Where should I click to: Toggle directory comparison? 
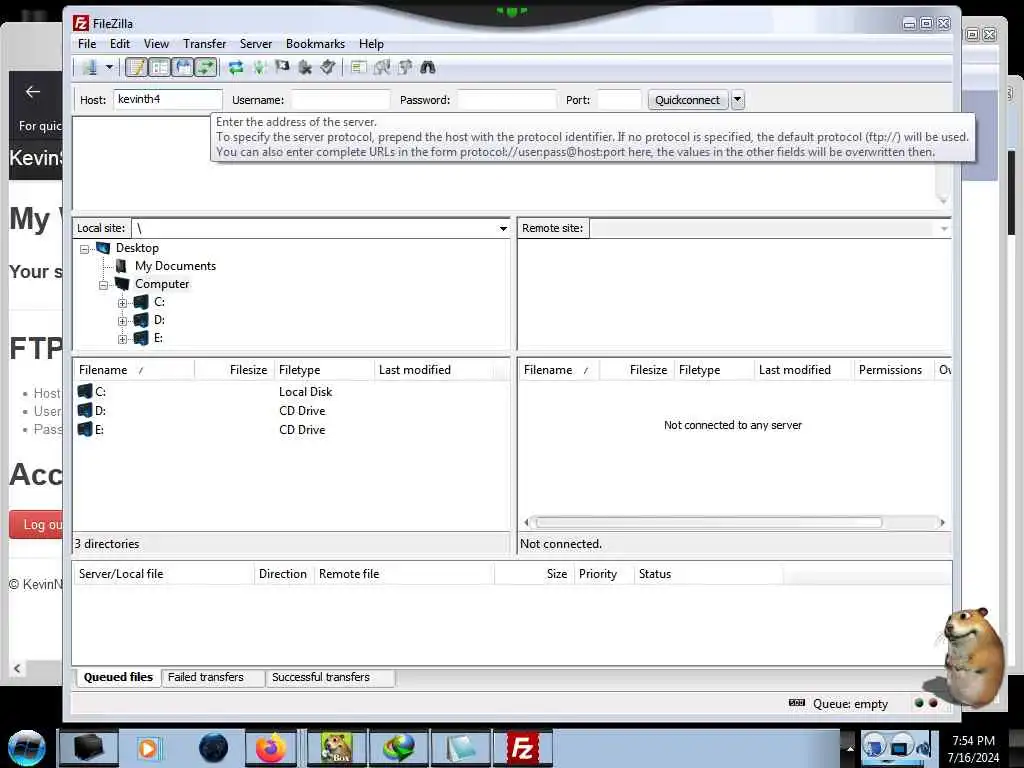[381, 67]
